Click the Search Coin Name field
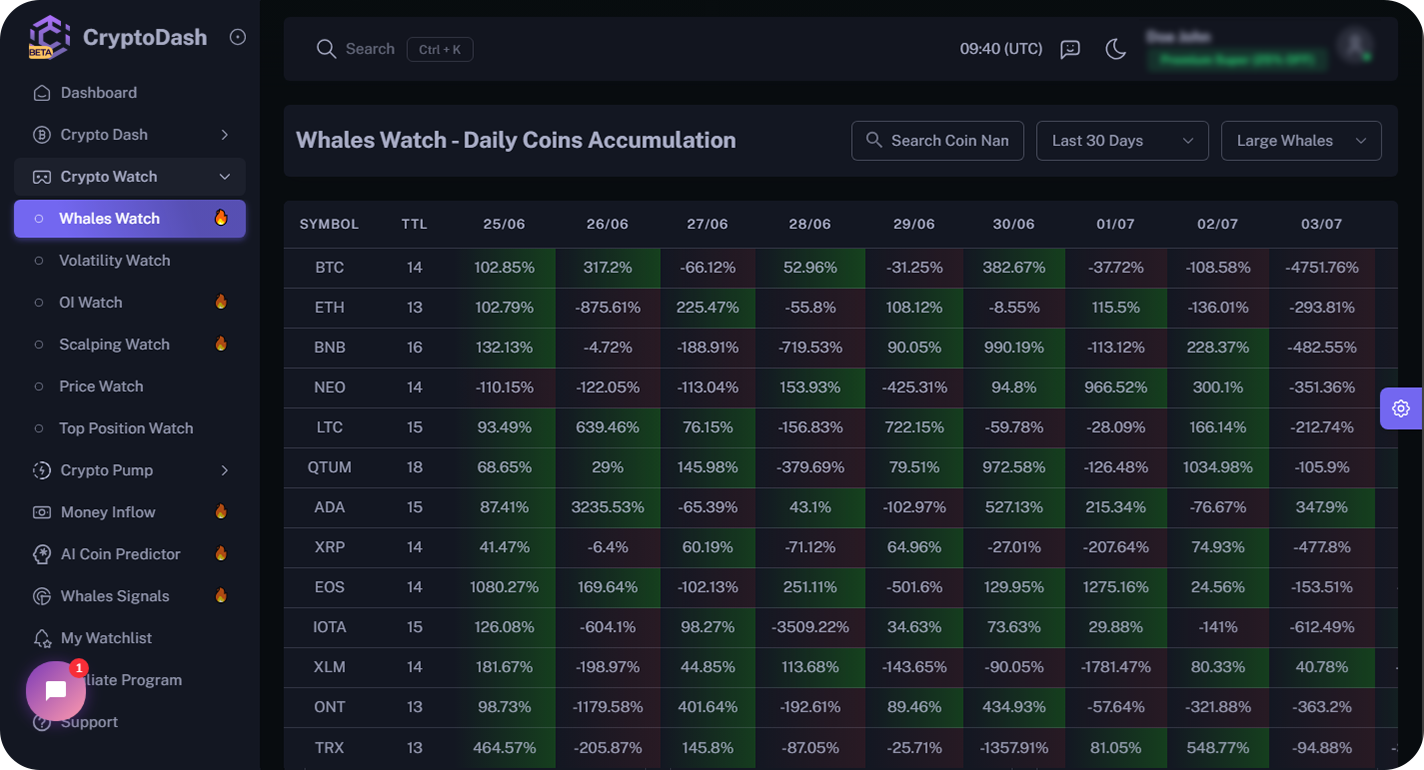Image resolution: width=1424 pixels, height=770 pixels. 938,141
